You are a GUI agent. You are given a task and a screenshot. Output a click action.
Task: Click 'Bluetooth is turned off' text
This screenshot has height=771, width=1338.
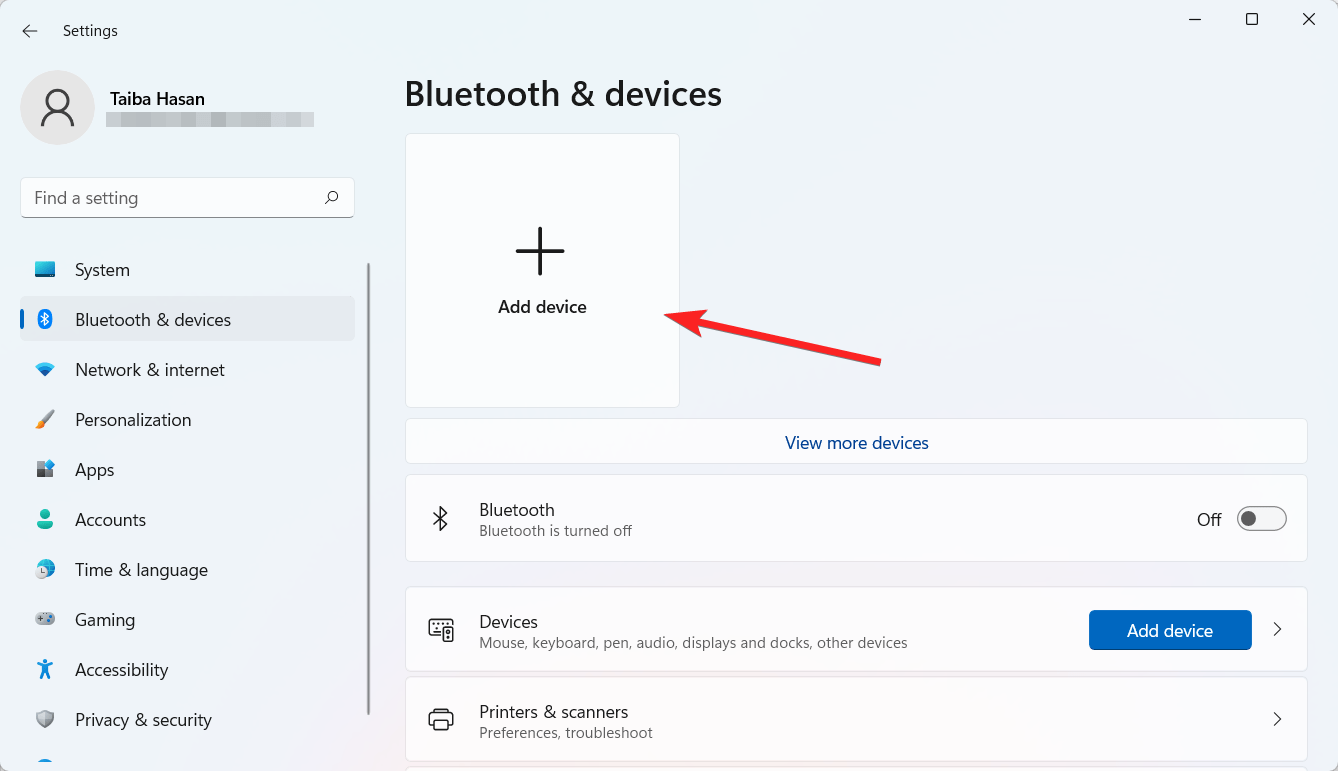(x=556, y=531)
